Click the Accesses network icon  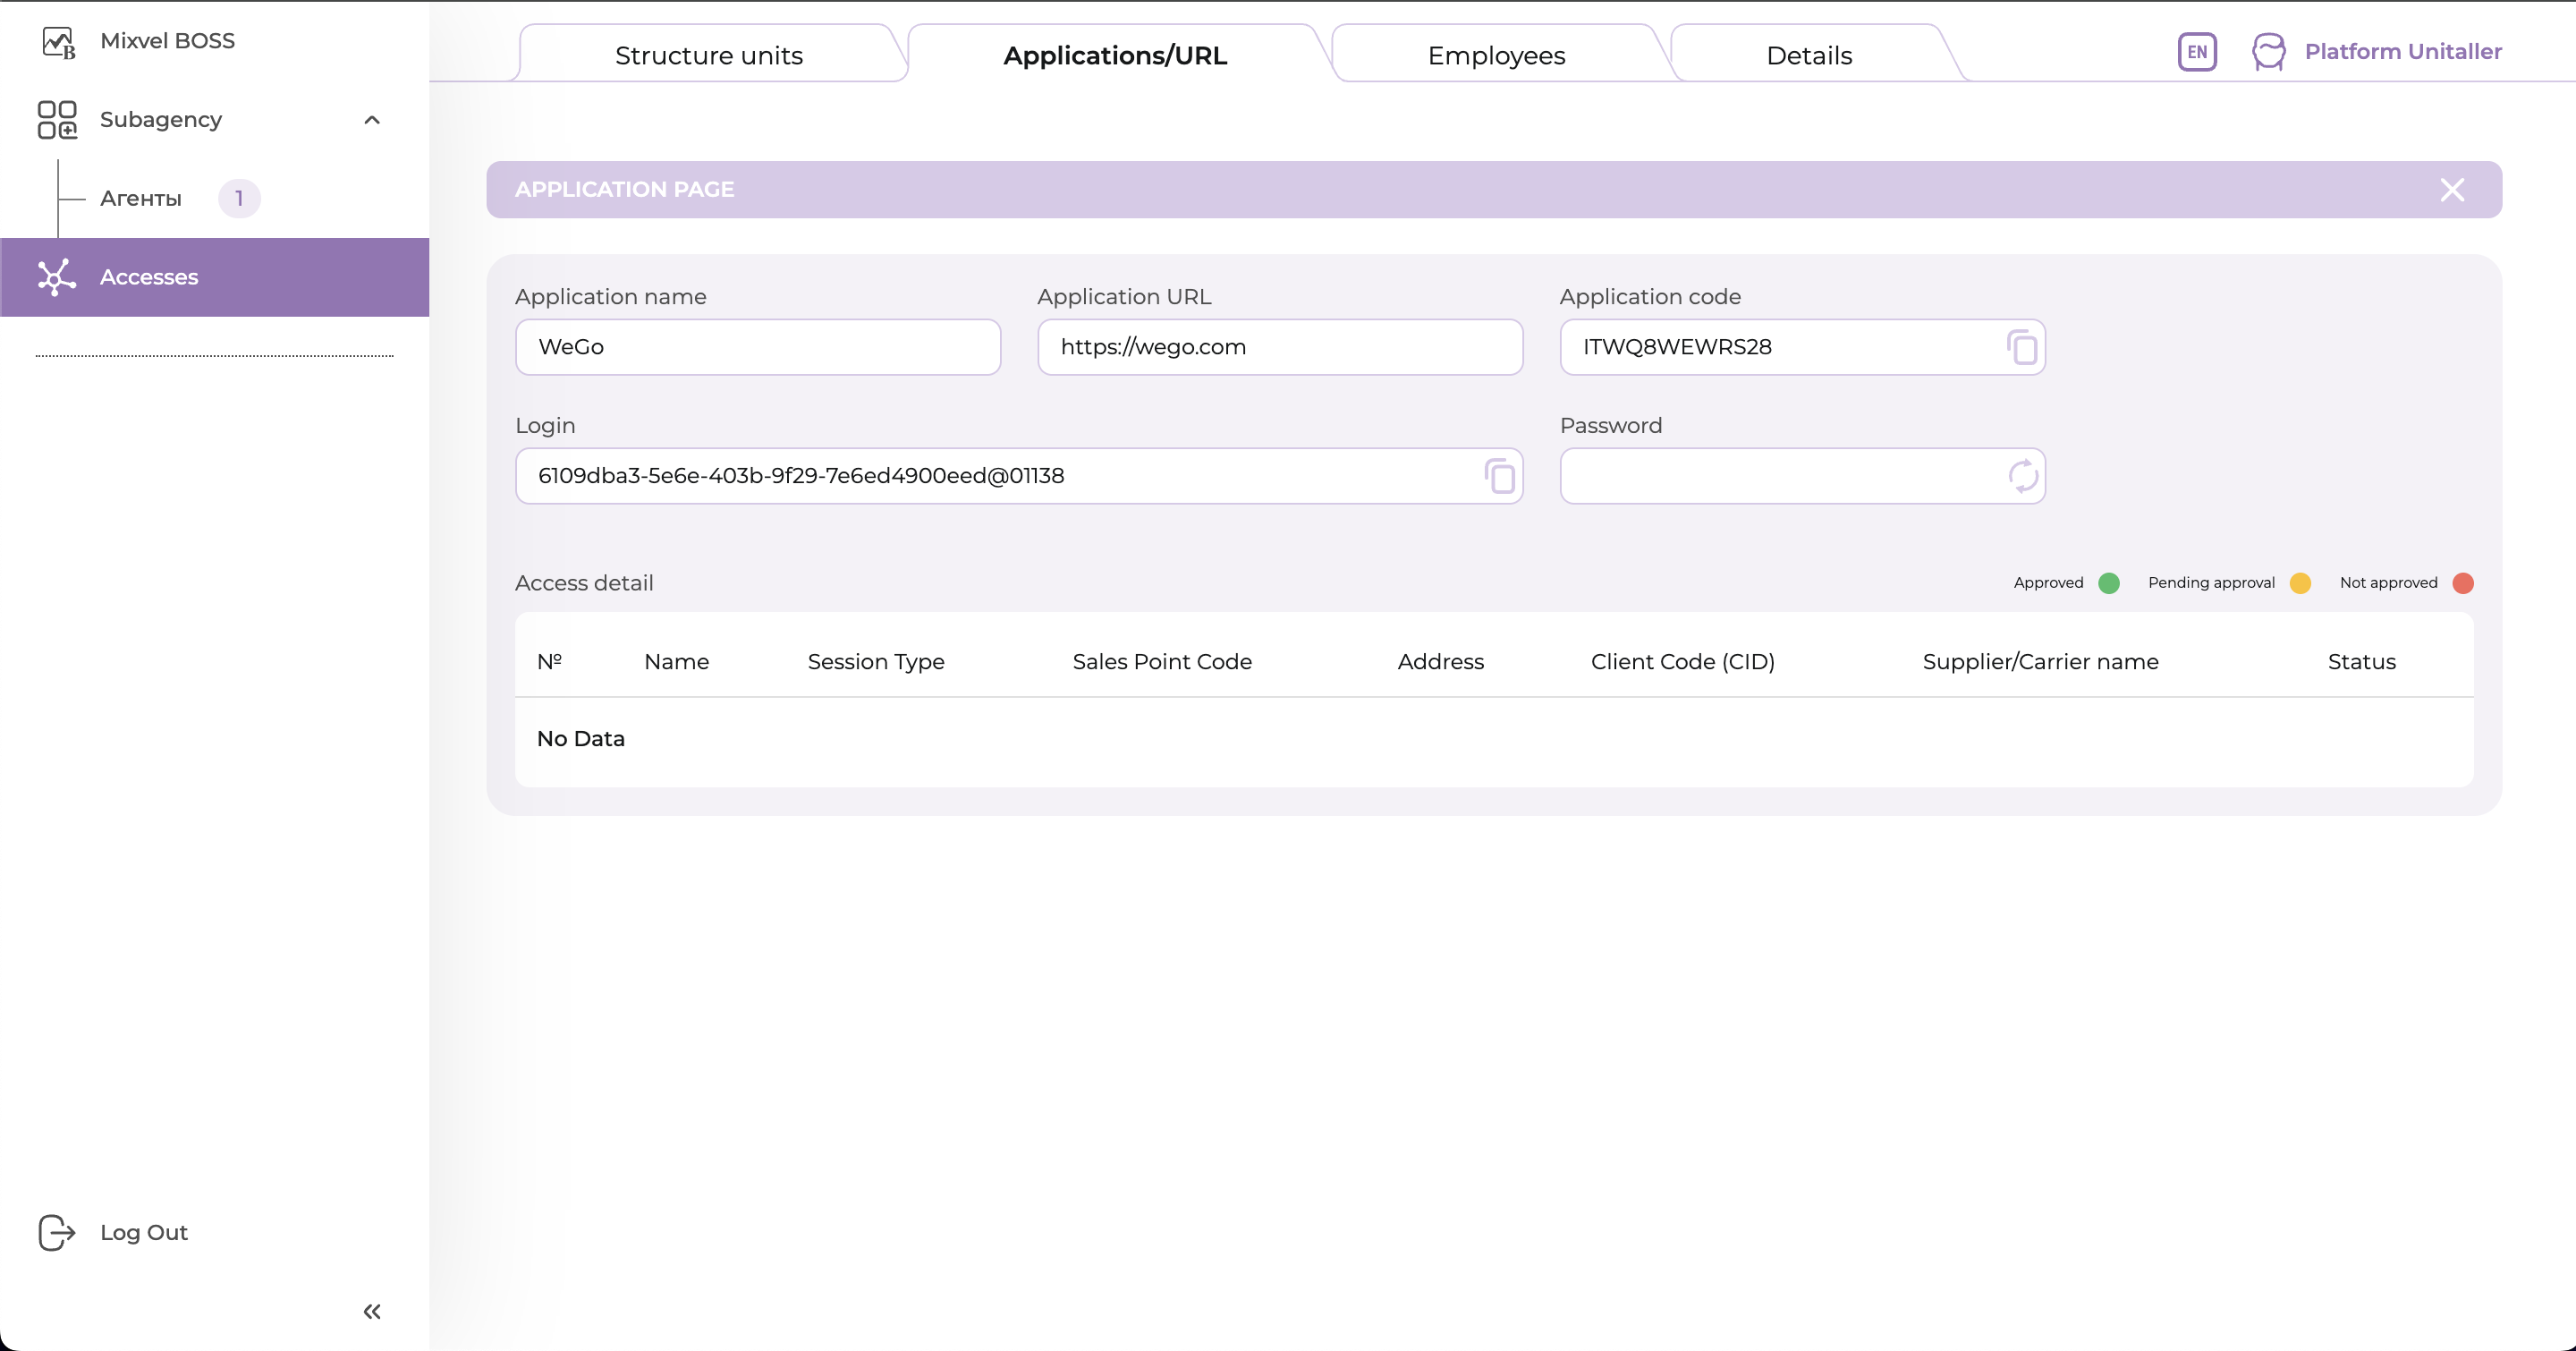(x=57, y=277)
